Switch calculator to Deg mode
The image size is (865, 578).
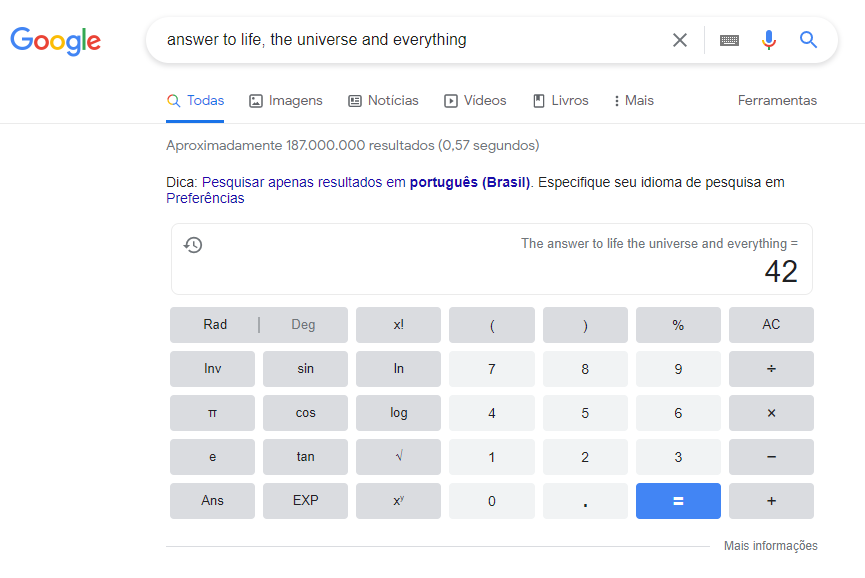click(x=303, y=325)
